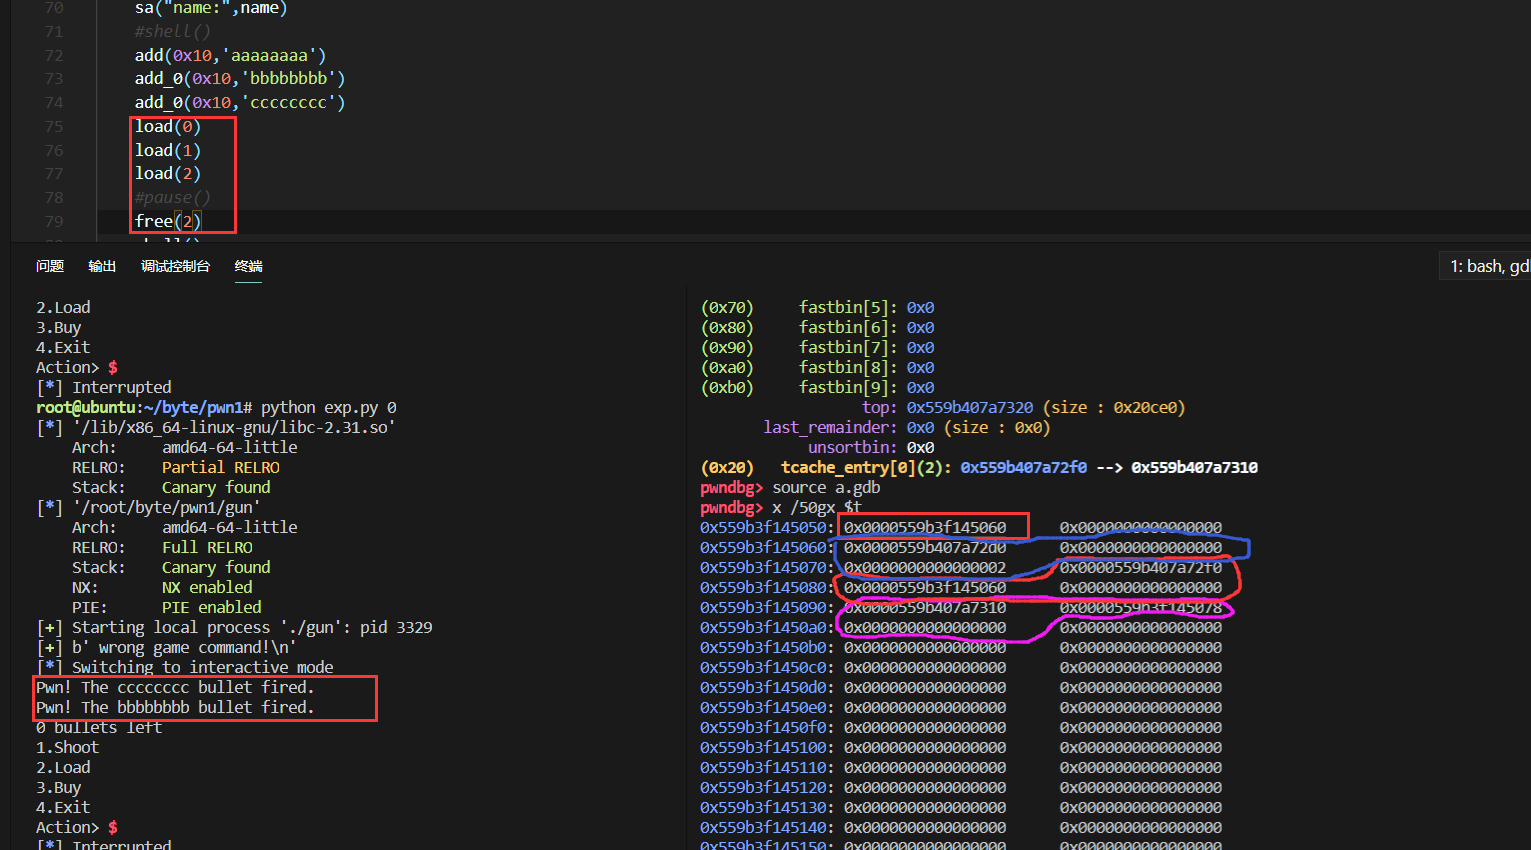1531x850 pixels.
Task: Click the 'Switching to interactive mode' line
Action: coord(185,667)
